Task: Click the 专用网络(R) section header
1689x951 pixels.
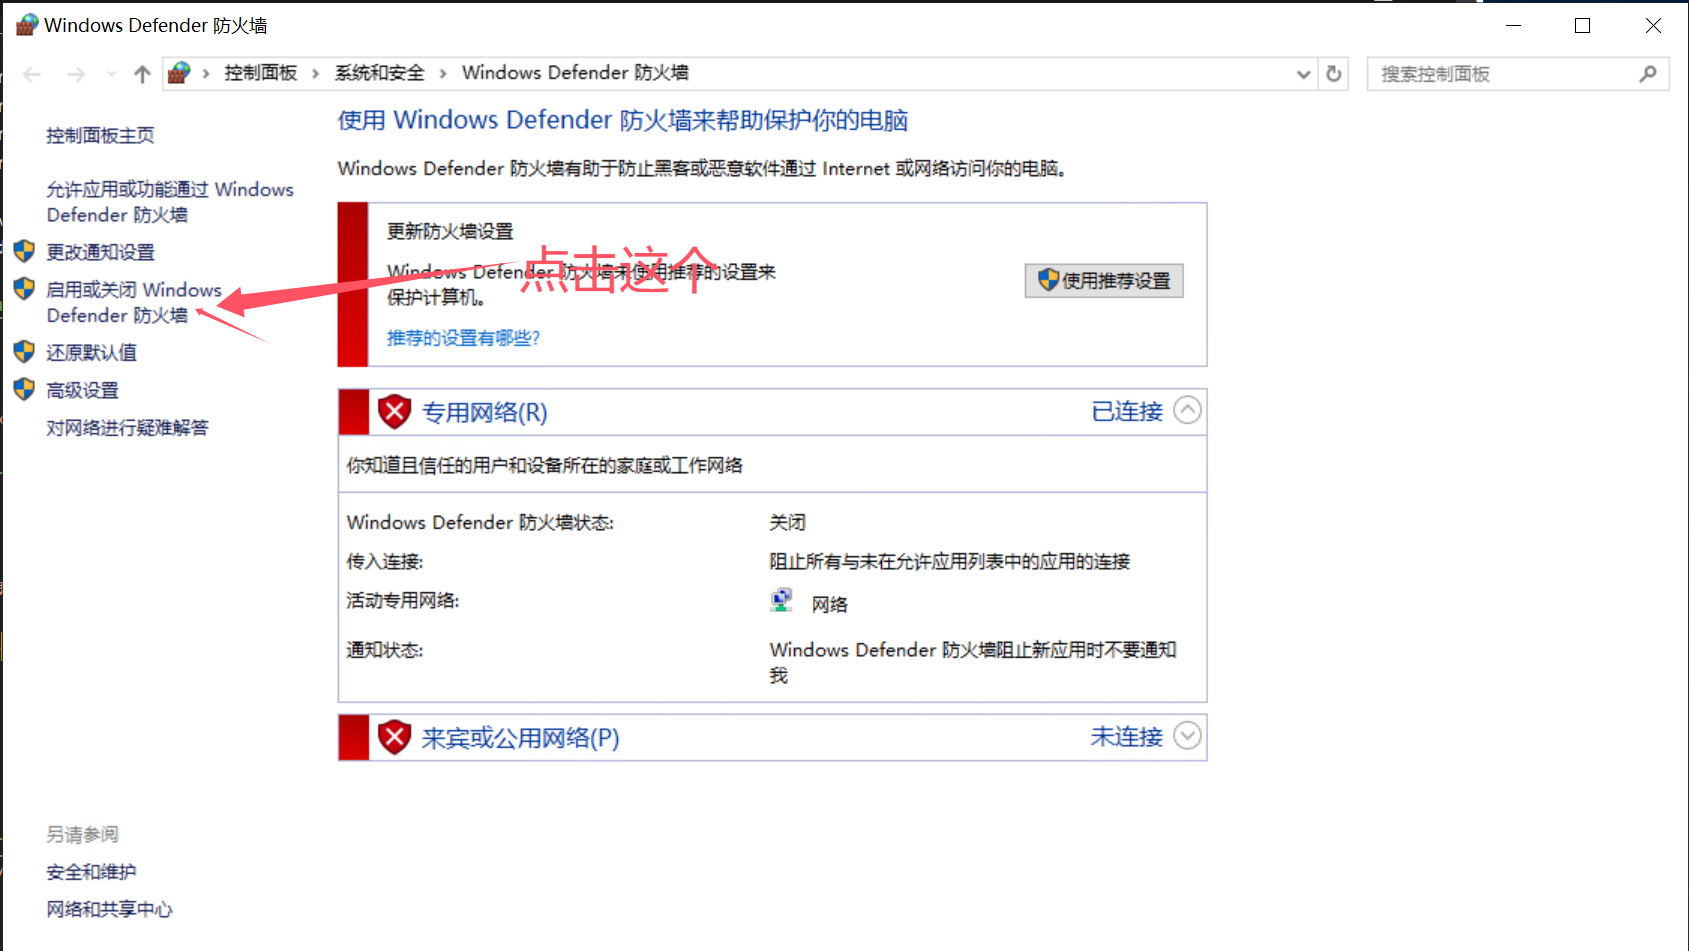Action: [484, 412]
